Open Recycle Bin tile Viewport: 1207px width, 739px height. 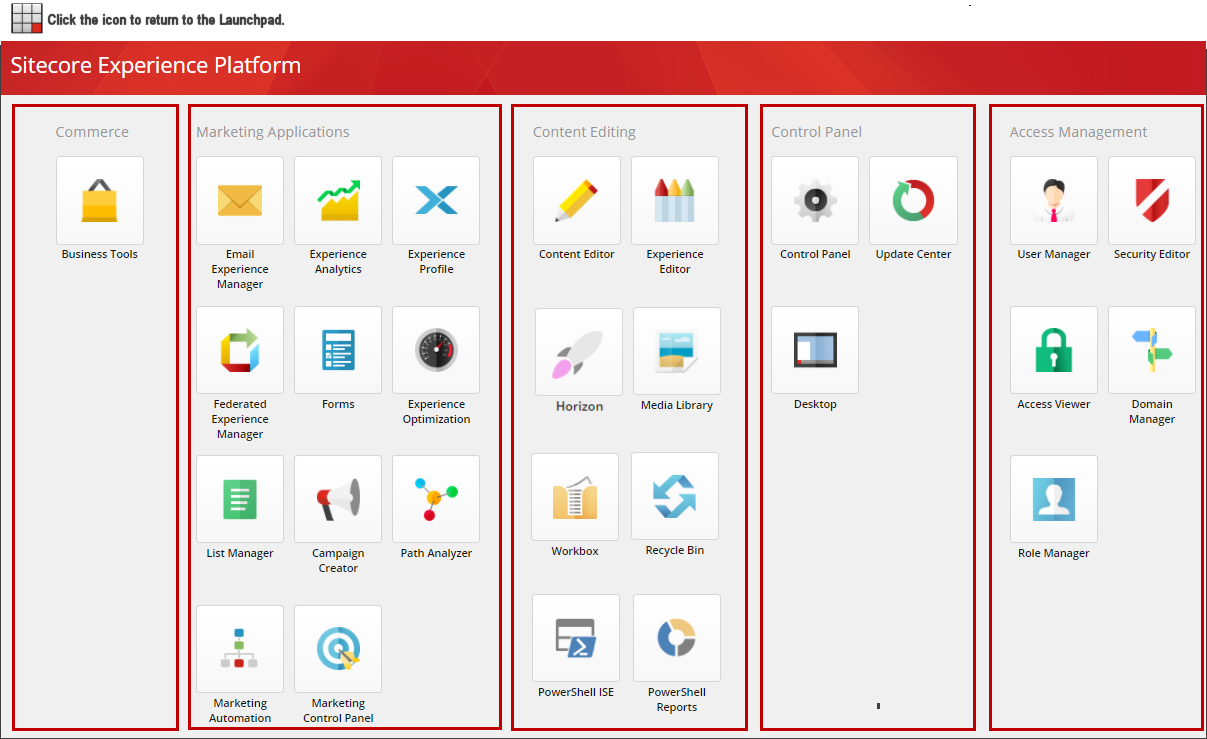(675, 496)
